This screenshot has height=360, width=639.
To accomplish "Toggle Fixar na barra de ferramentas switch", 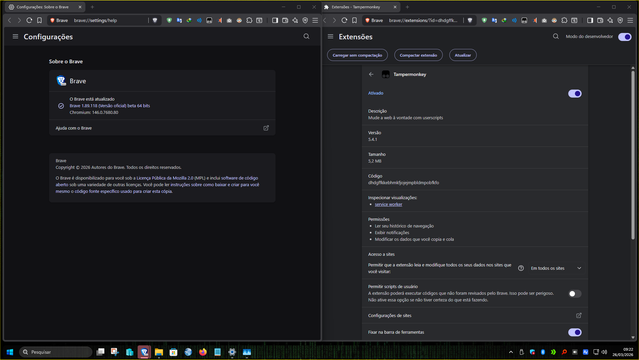I will pos(575,332).
